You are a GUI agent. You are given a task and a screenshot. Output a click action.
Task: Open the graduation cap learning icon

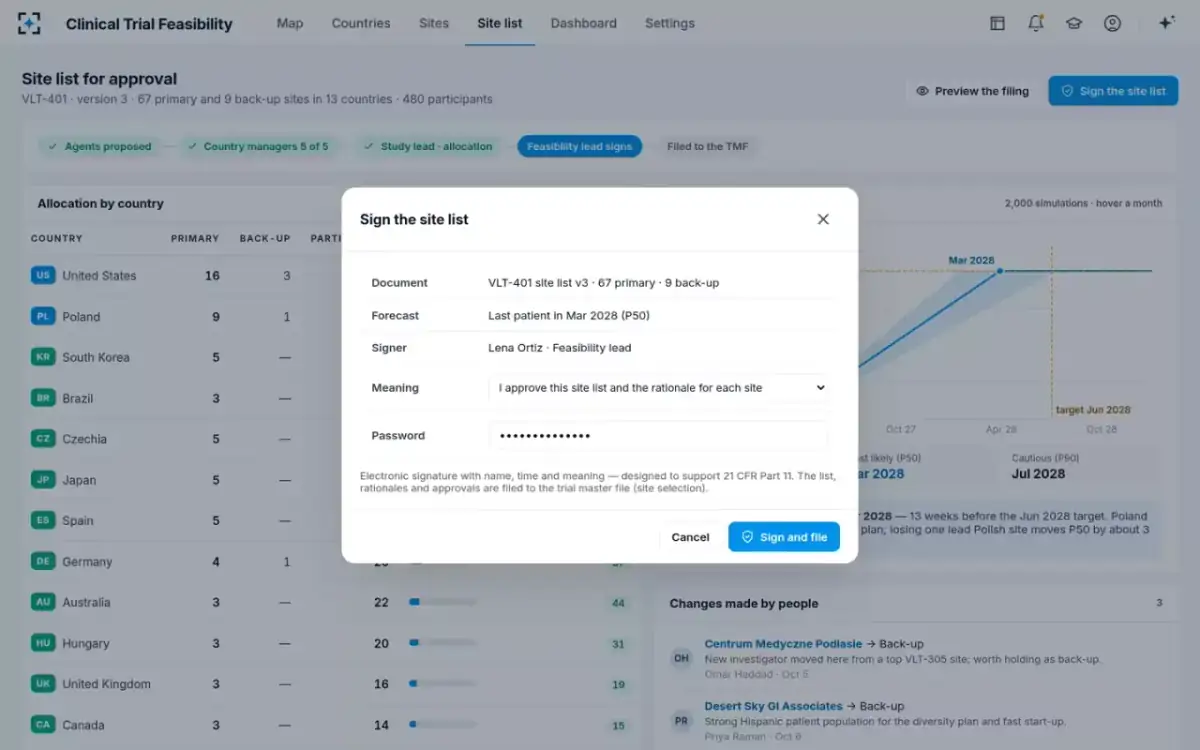point(1074,23)
